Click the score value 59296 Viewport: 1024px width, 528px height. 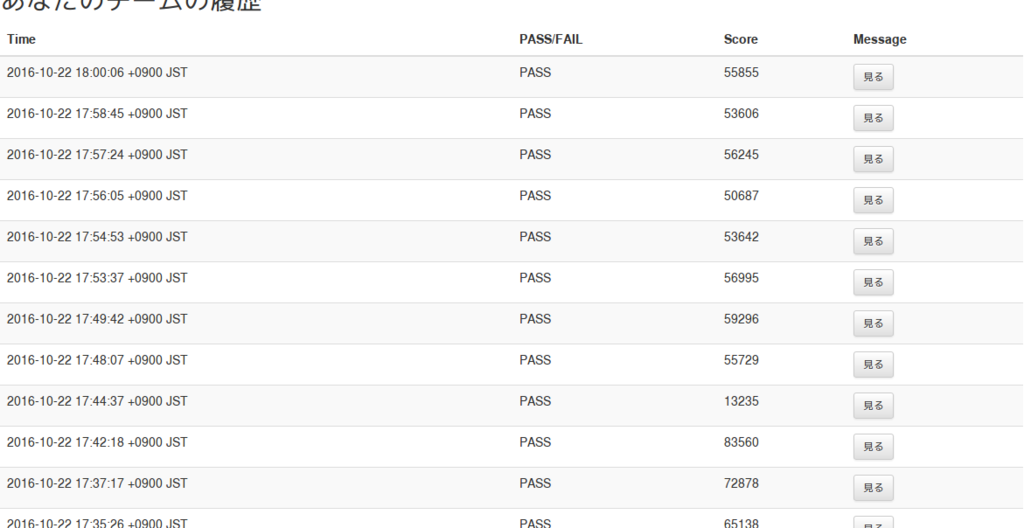pyautogui.click(x=741, y=319)
